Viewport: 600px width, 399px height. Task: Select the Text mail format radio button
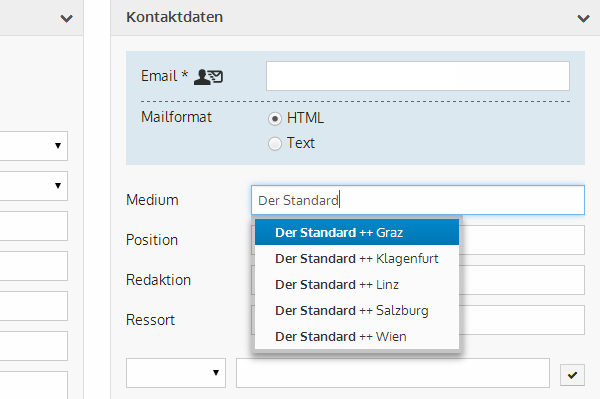point(275,144)
